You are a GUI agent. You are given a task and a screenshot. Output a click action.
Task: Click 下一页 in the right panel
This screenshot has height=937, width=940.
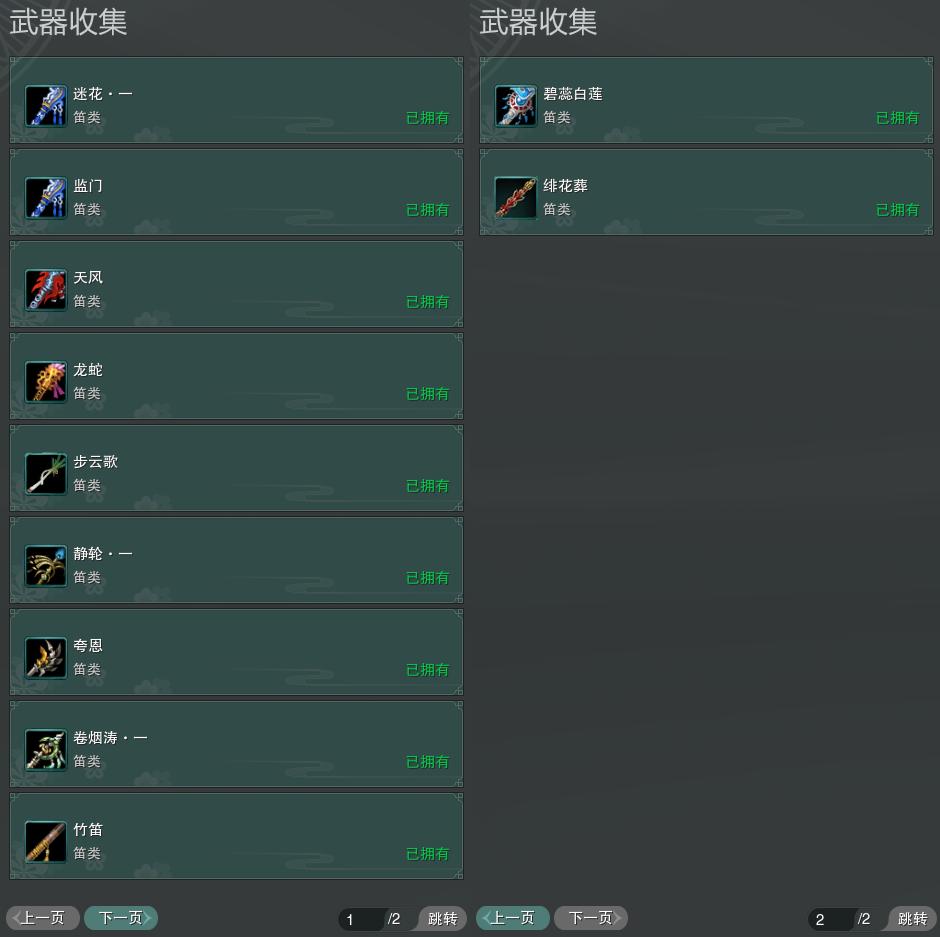coord(591,918)
